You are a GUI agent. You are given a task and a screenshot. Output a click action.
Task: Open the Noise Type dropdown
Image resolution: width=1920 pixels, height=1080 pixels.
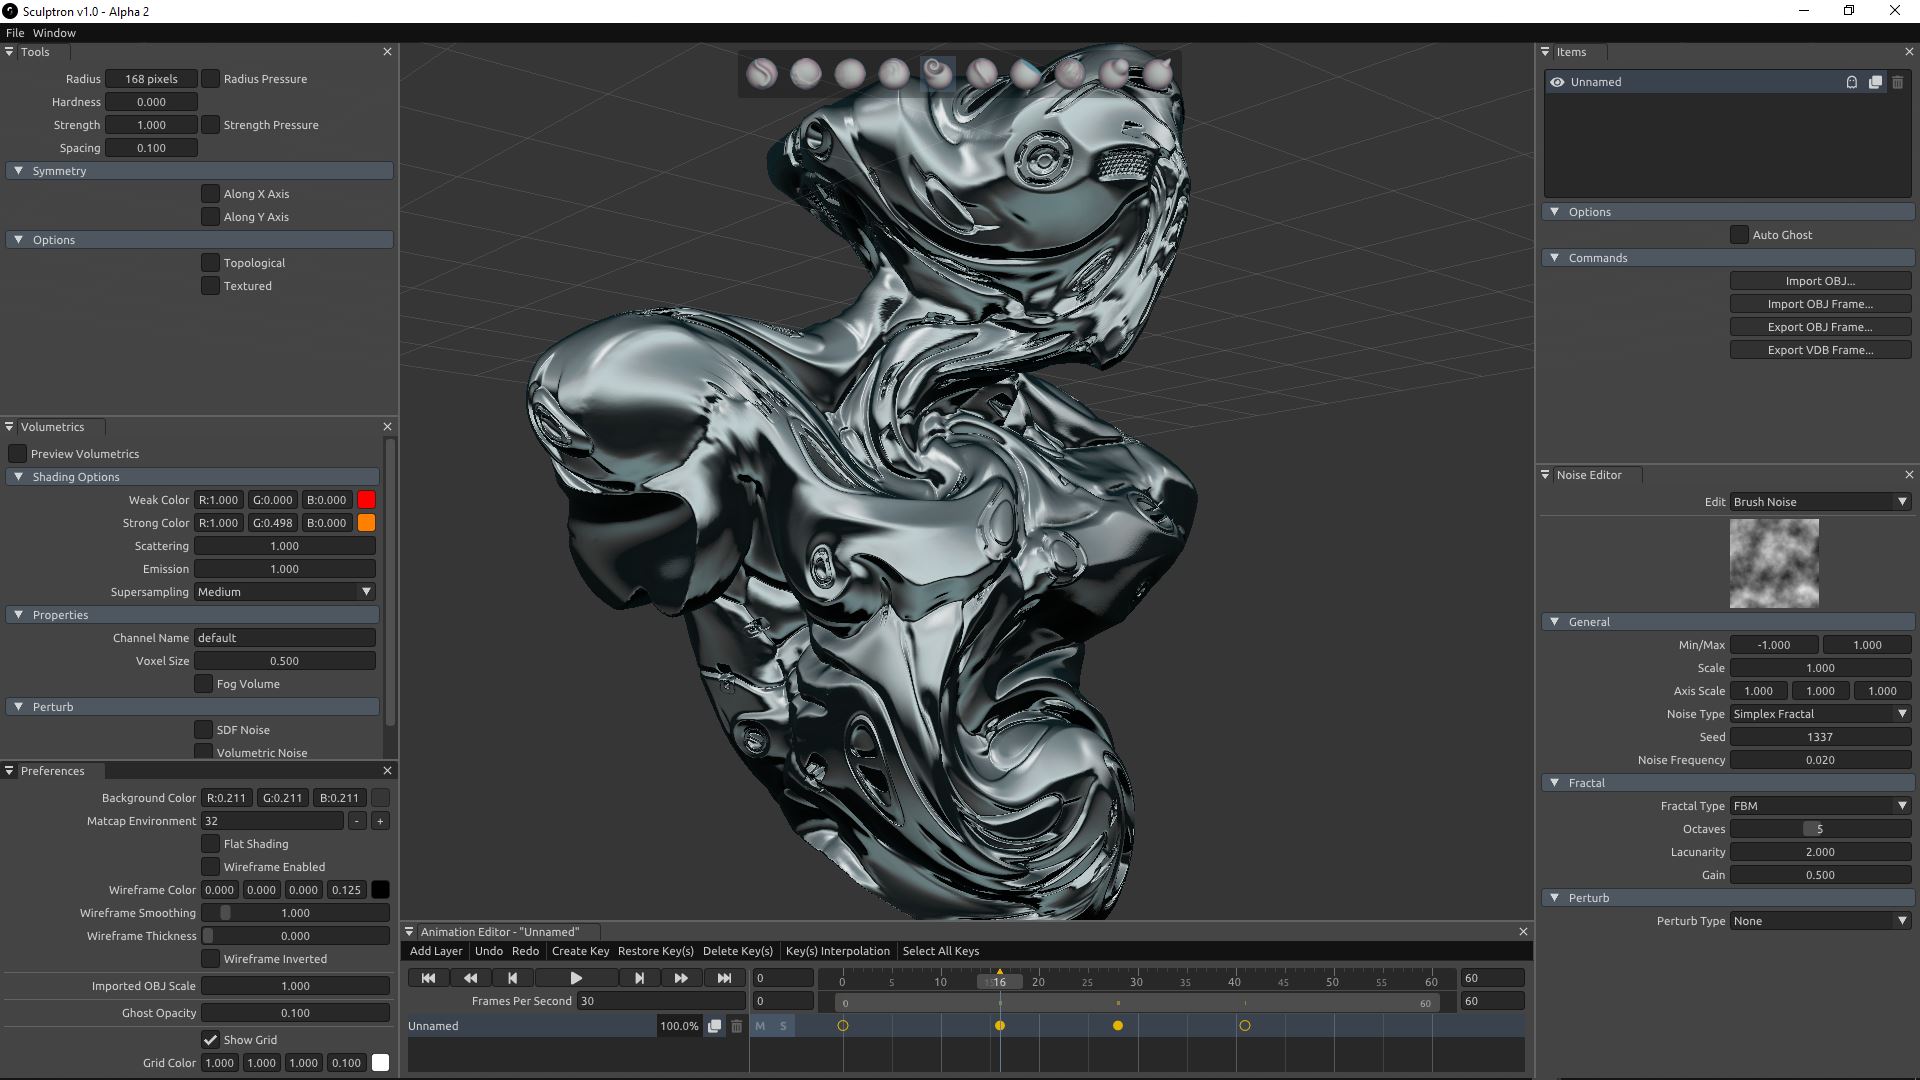click(x=1820, y=714)
